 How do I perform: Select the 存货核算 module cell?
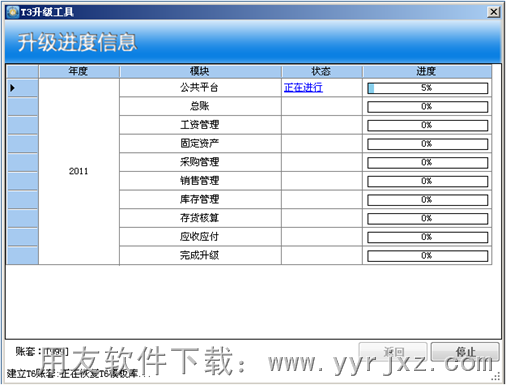(200, 219)
